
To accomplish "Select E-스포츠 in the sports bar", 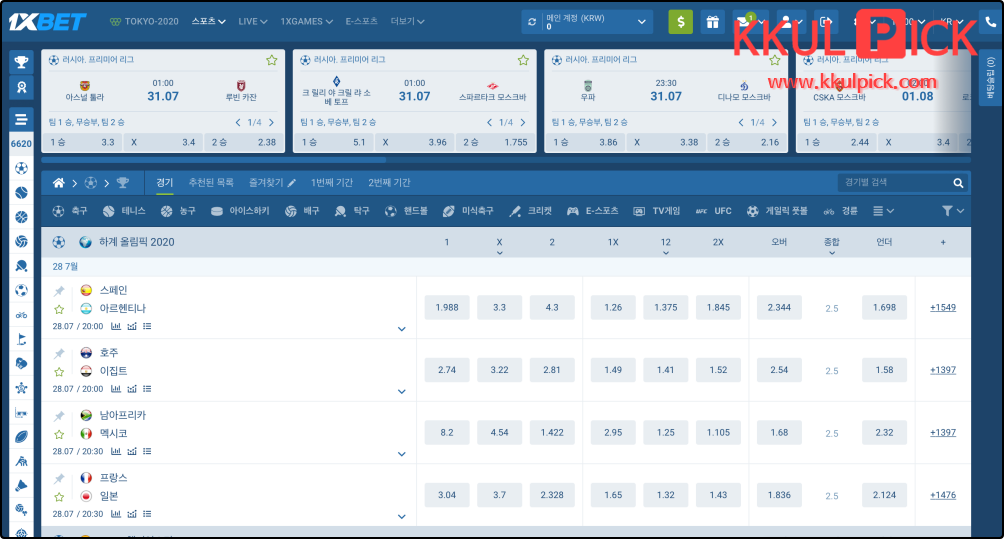I will pyautogui.click(x=592, y=211).
